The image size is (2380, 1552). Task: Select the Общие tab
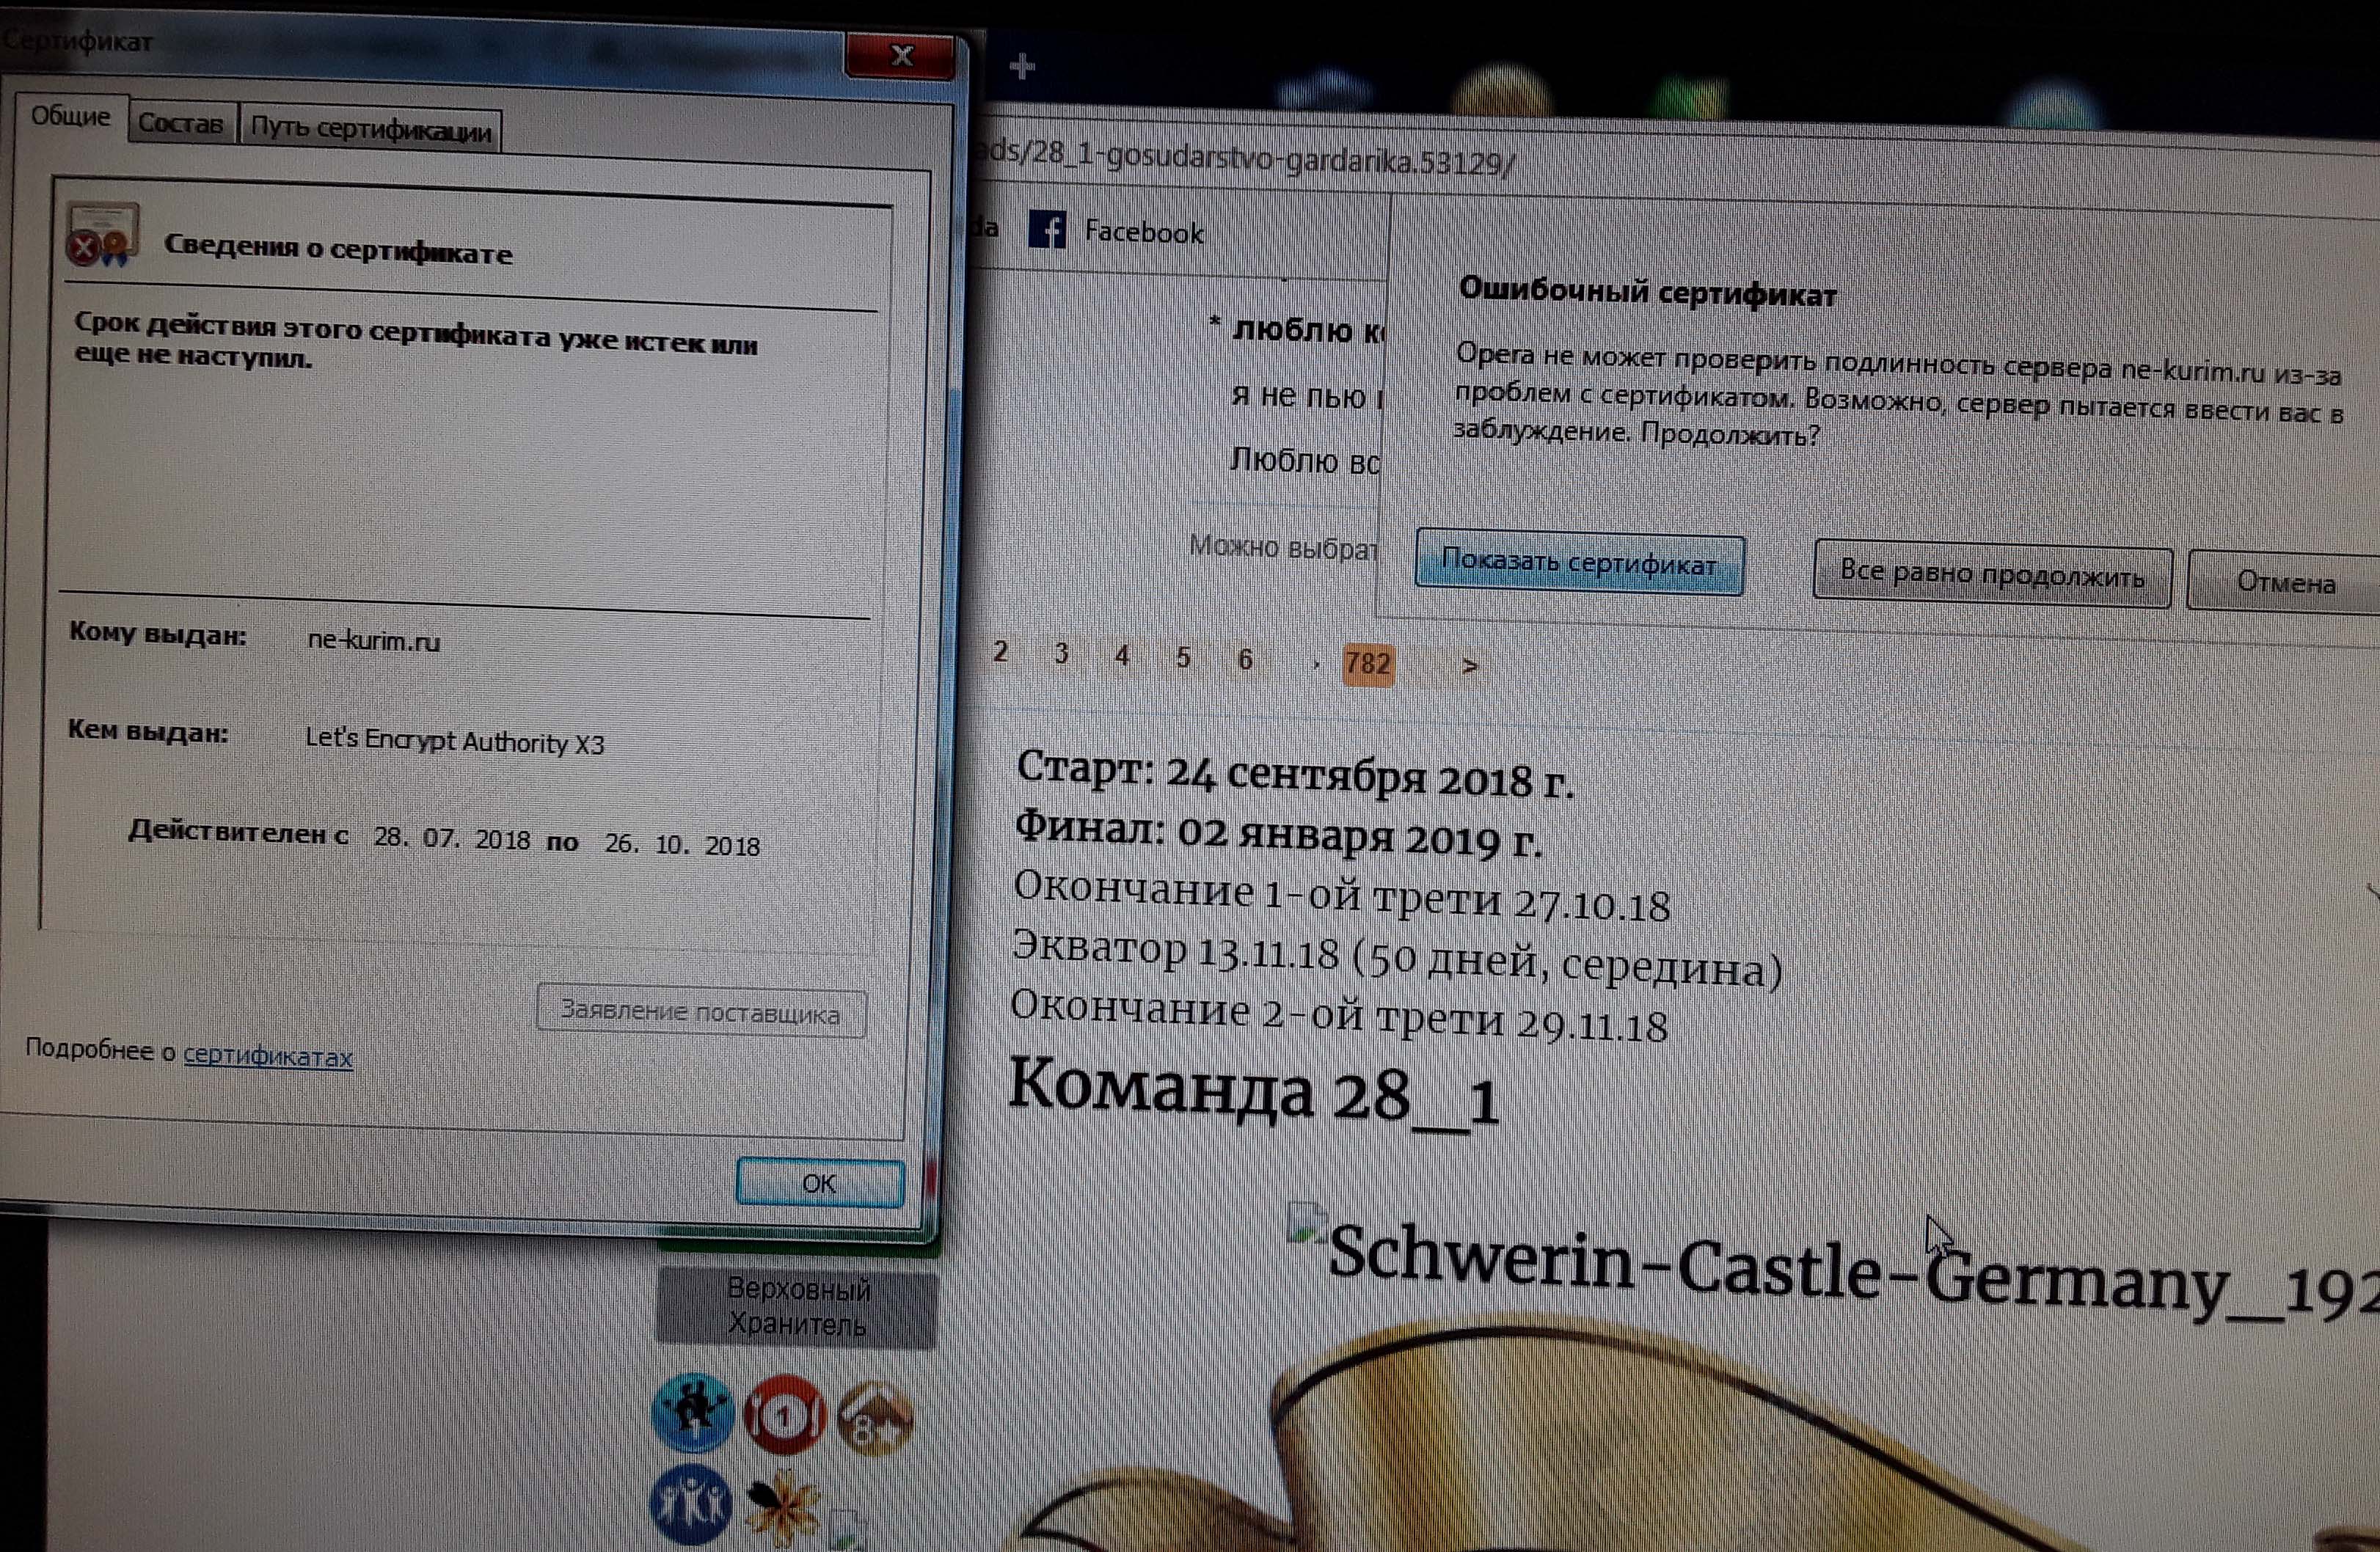tap(70, 116)
